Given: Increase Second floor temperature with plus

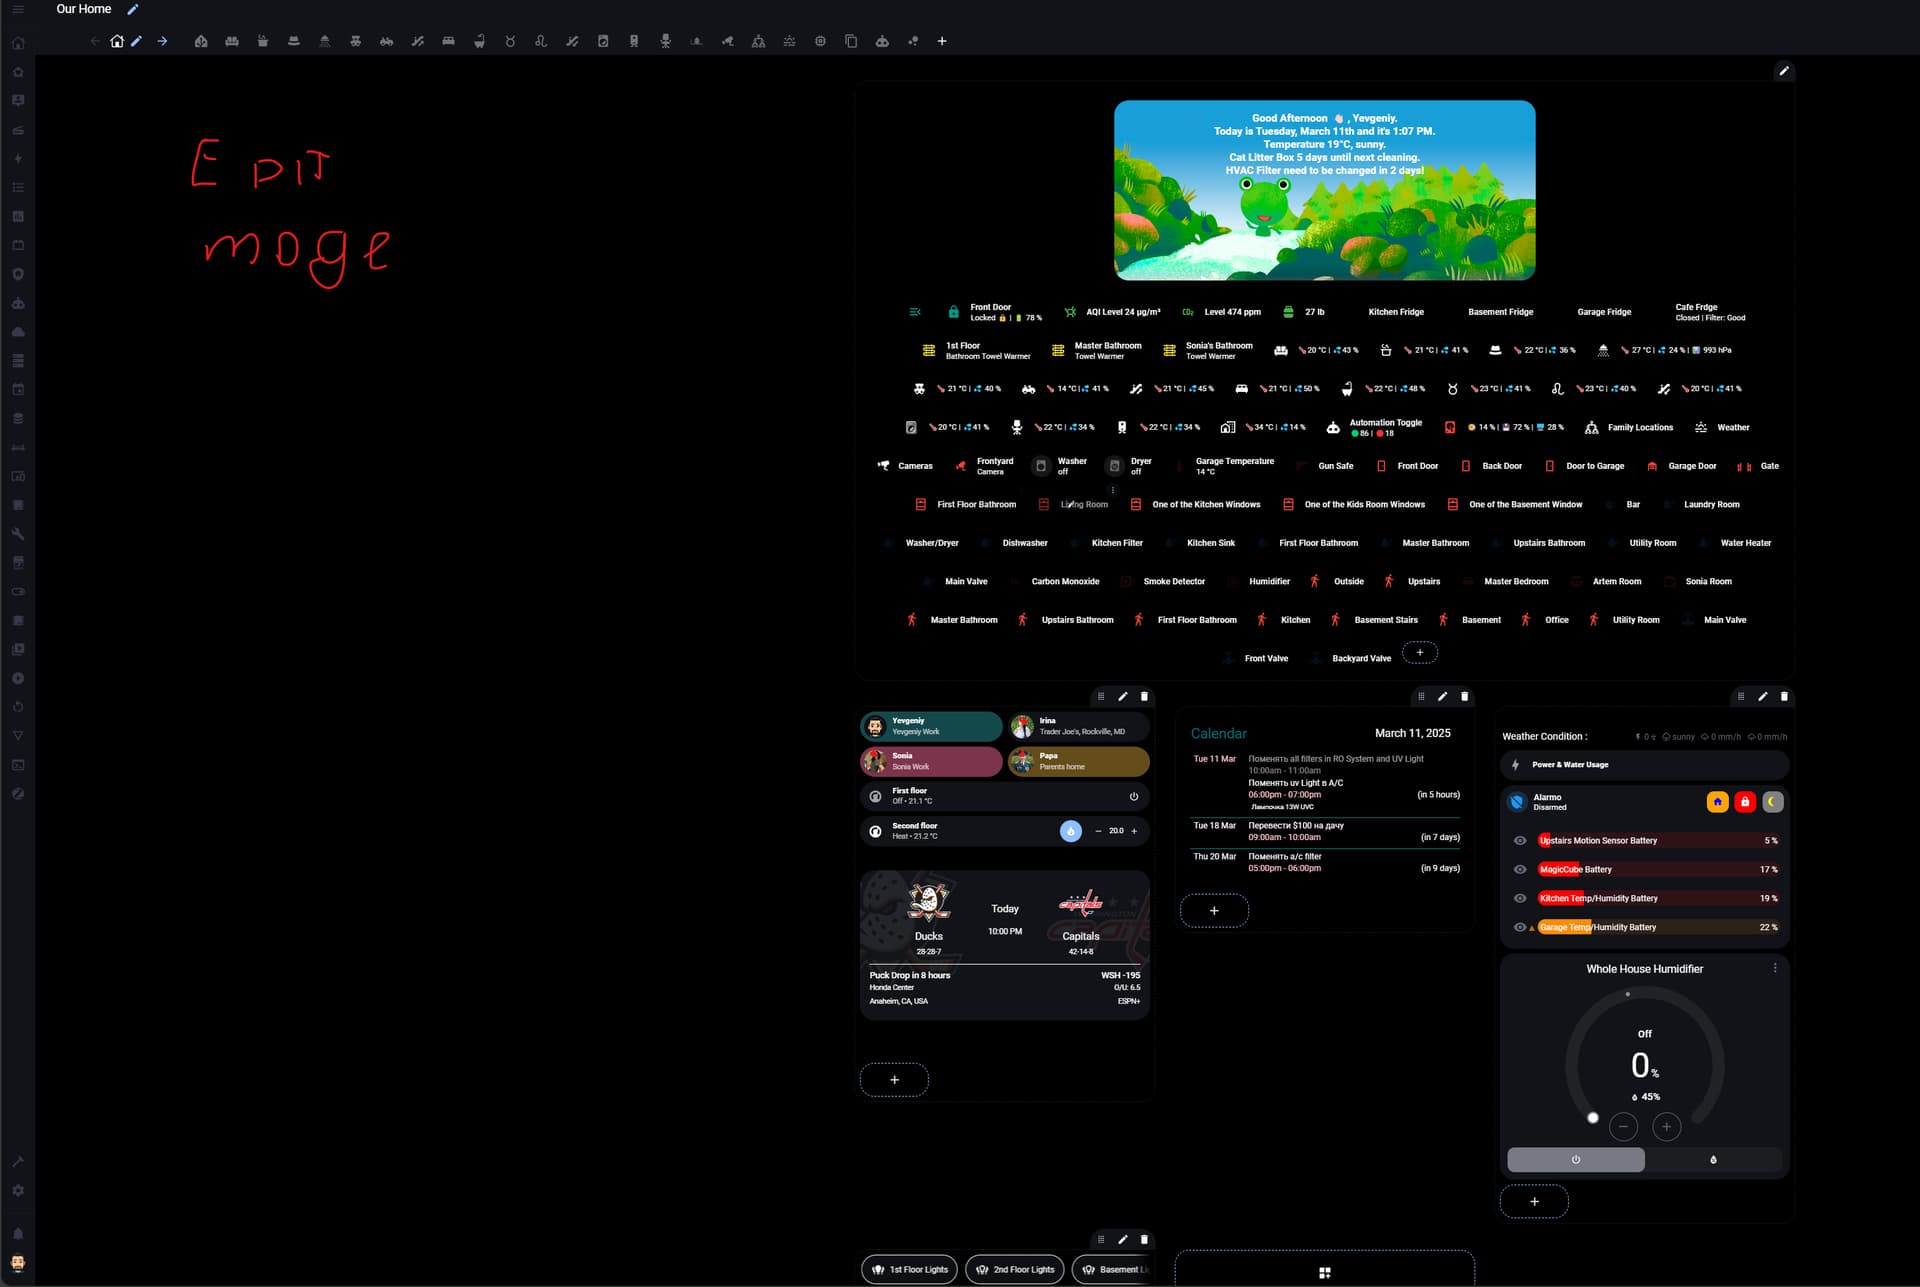Looking at the screenshot, I should [1134, 831].
